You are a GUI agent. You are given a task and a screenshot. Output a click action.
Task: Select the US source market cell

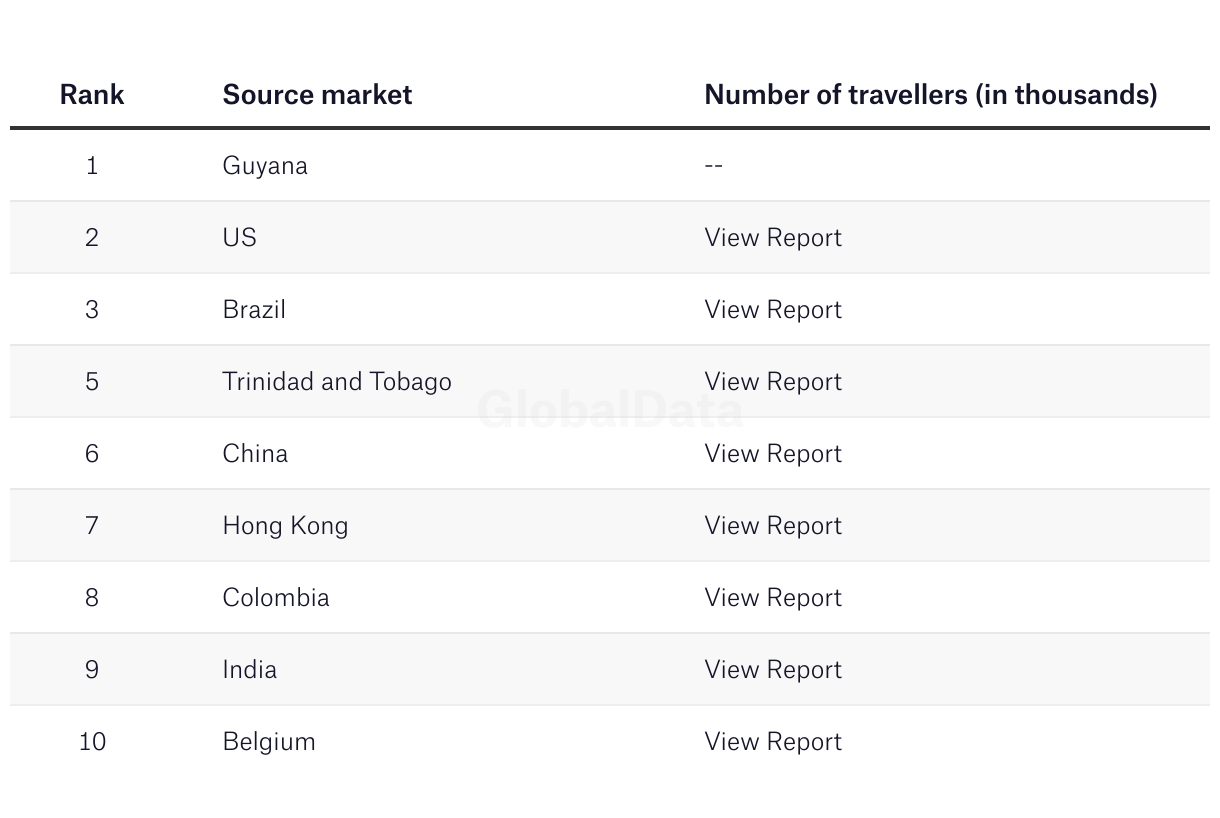[240, 237]
